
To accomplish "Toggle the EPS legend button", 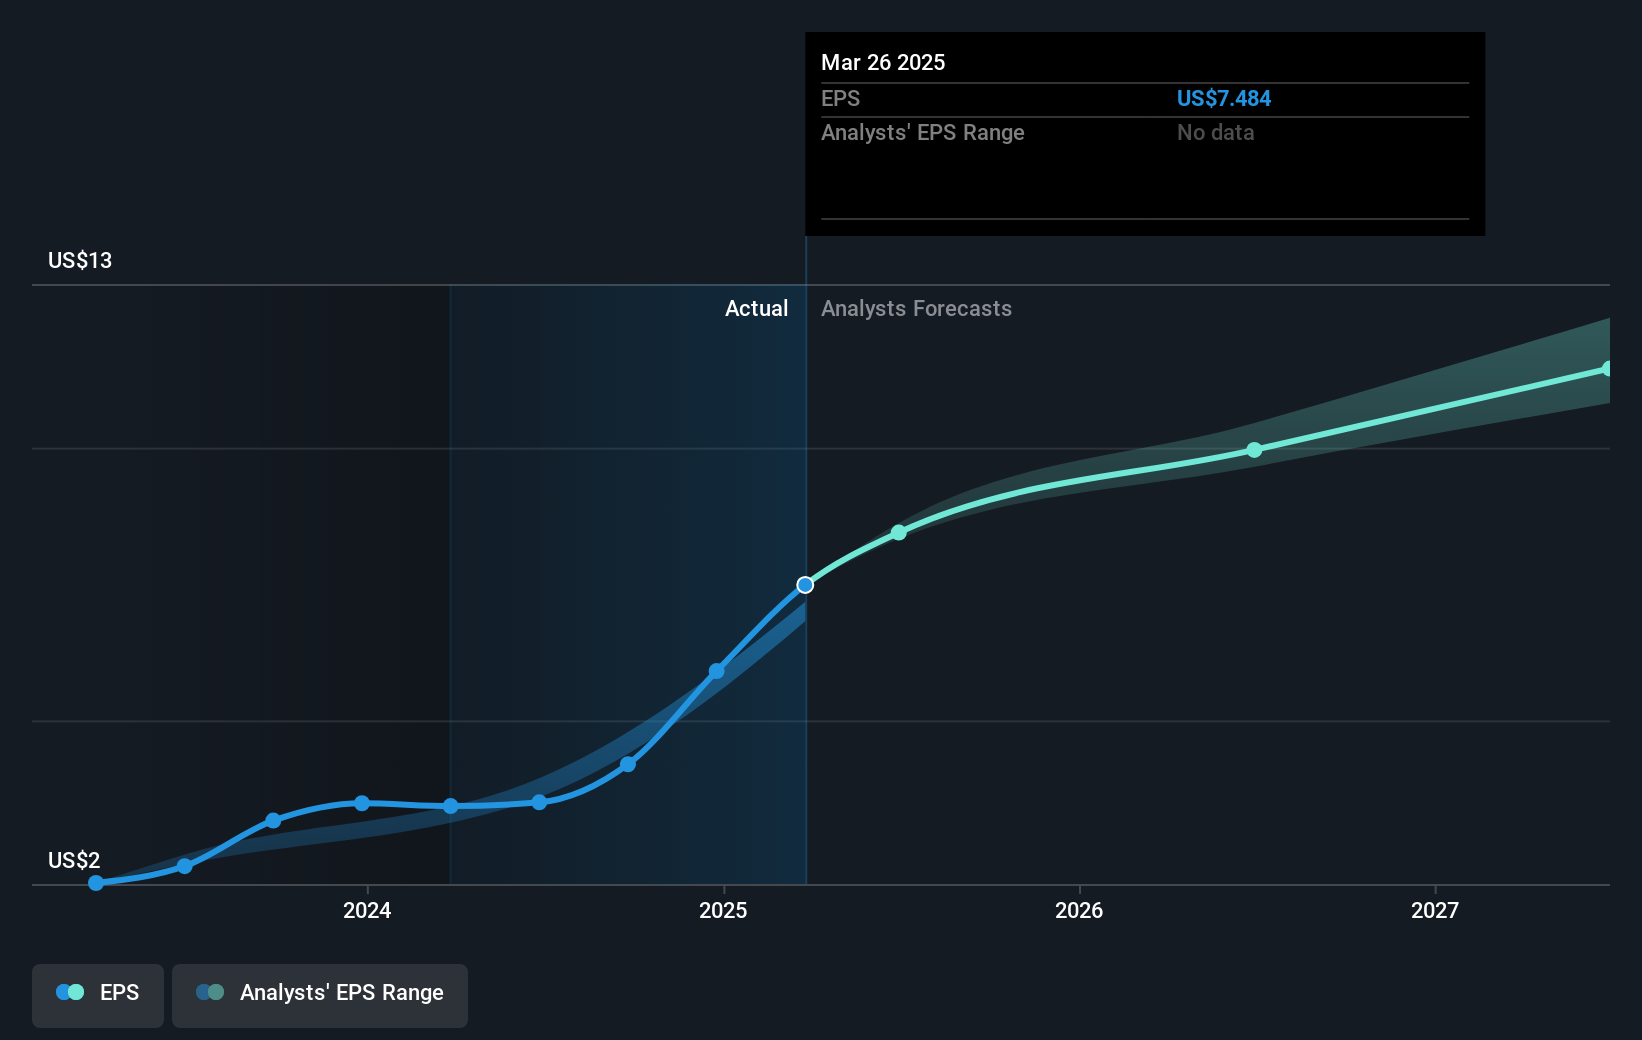I will (x=98, y=995).
